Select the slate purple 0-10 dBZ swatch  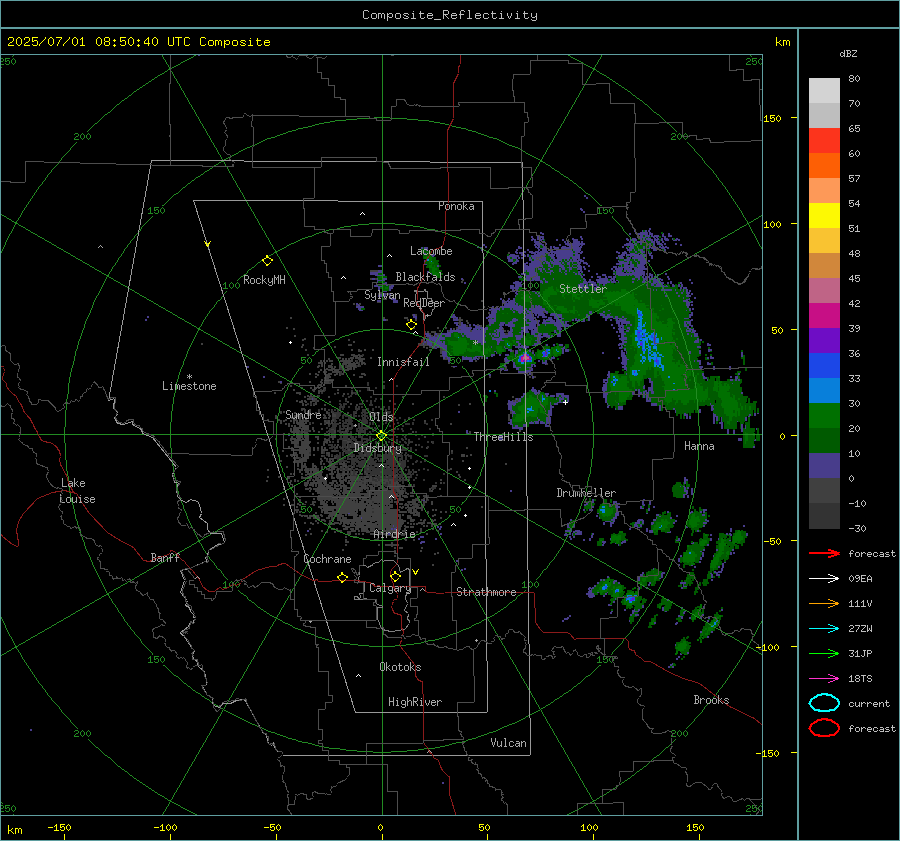tap(824, 466)
